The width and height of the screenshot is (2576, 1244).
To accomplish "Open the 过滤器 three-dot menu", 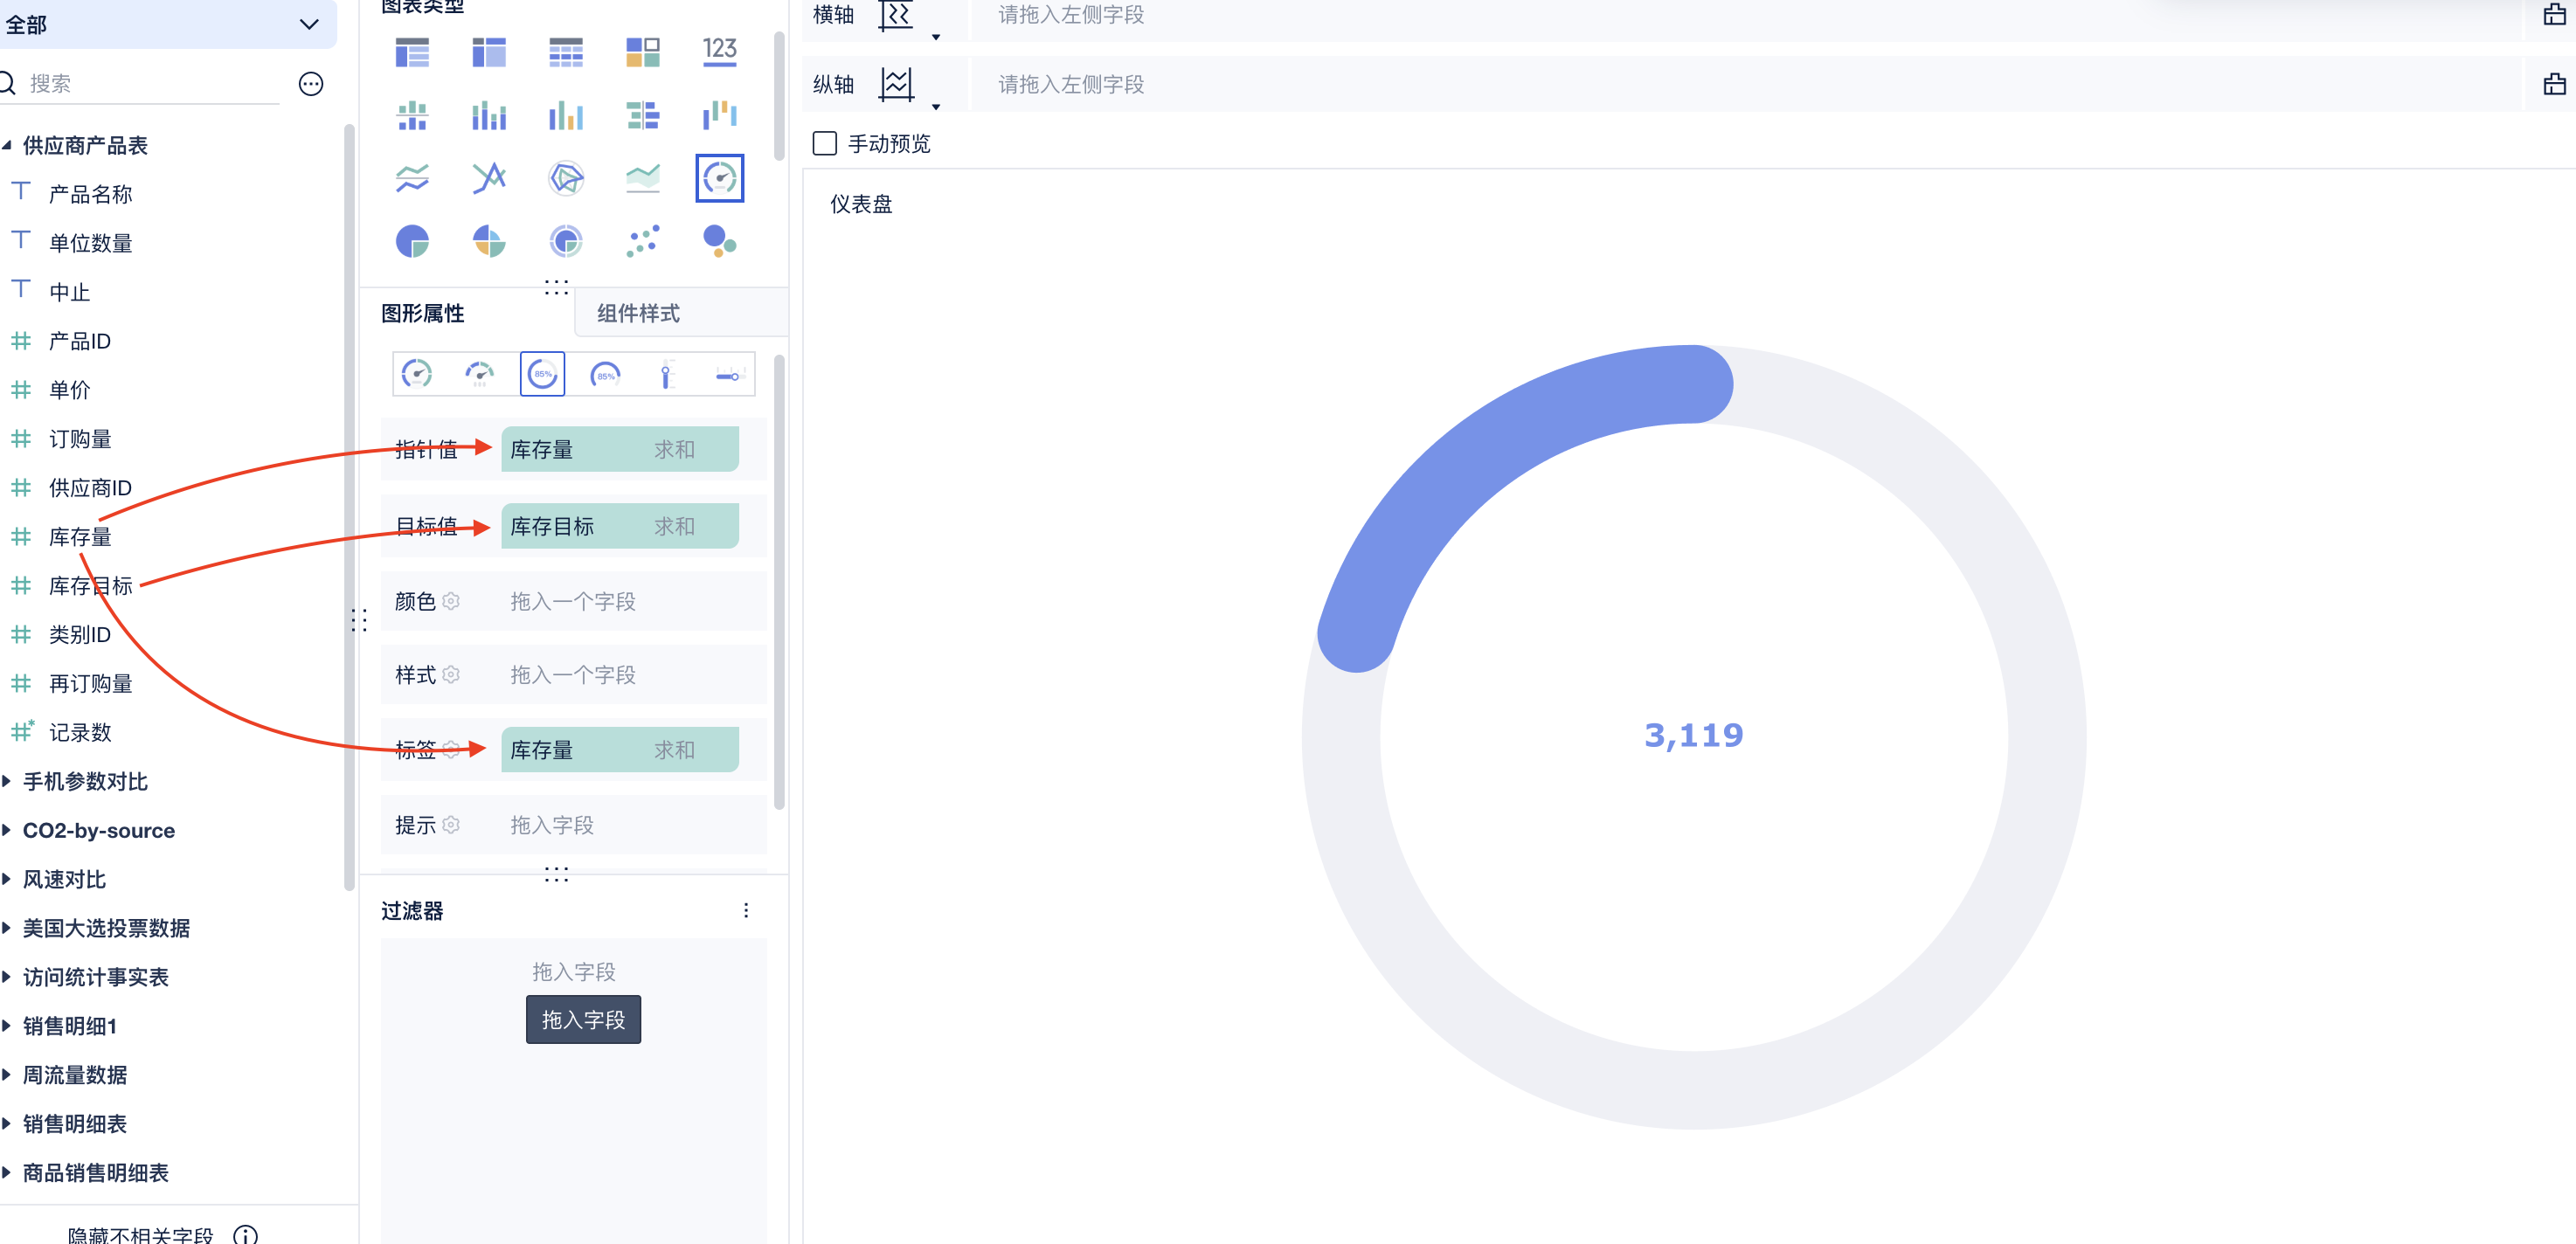I will (x=746, y=910).
